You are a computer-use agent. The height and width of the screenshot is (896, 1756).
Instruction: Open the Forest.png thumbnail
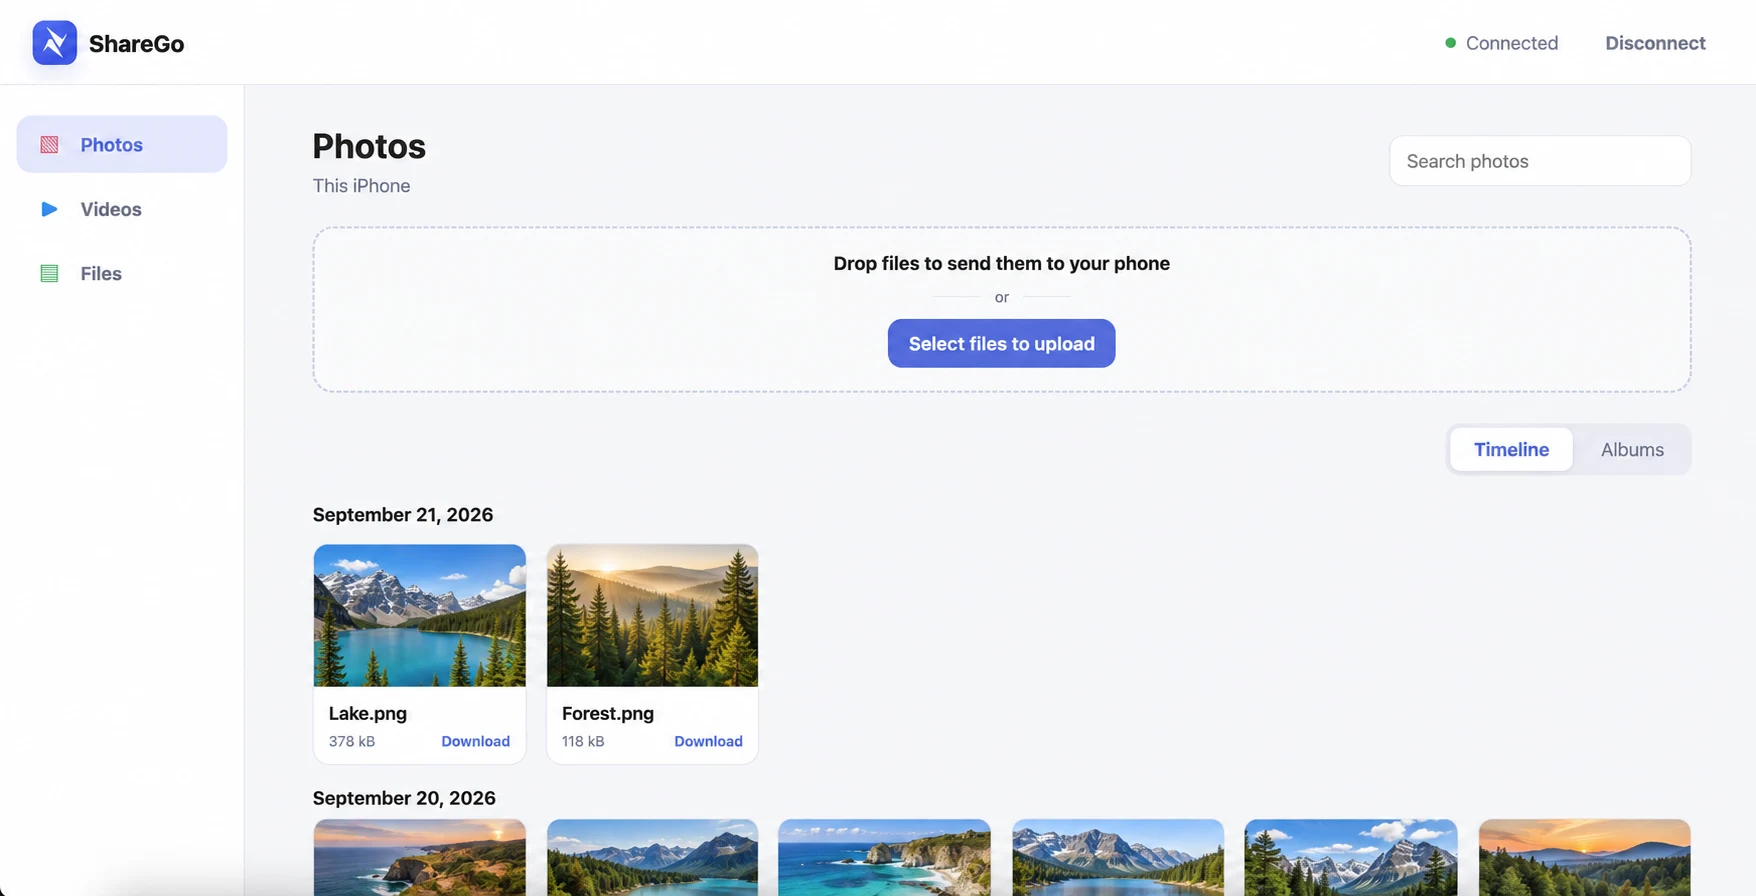tap(652, 615)
